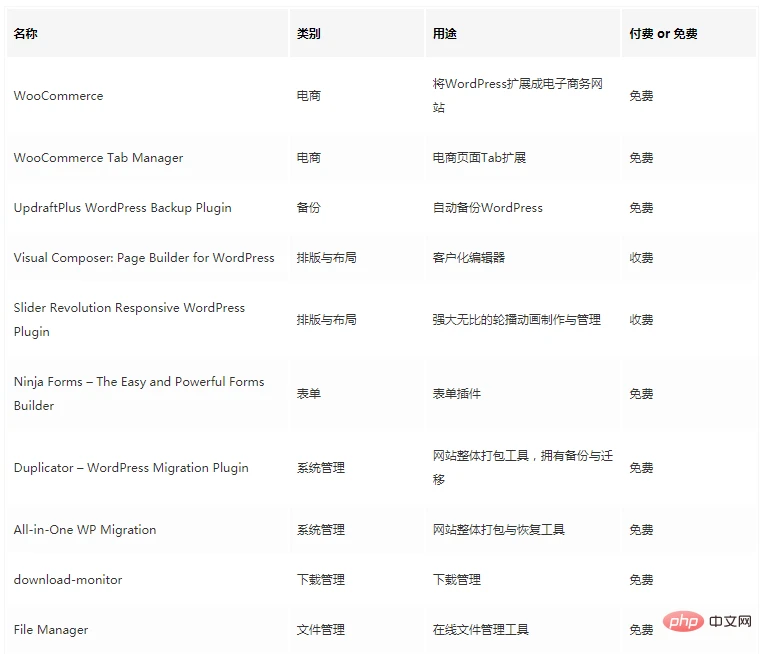Click 电商 in the WooCommerce Tab Manager row
The width and height of the screenshot is (762, 654).
pyautogui.click(x=309, y=158)
